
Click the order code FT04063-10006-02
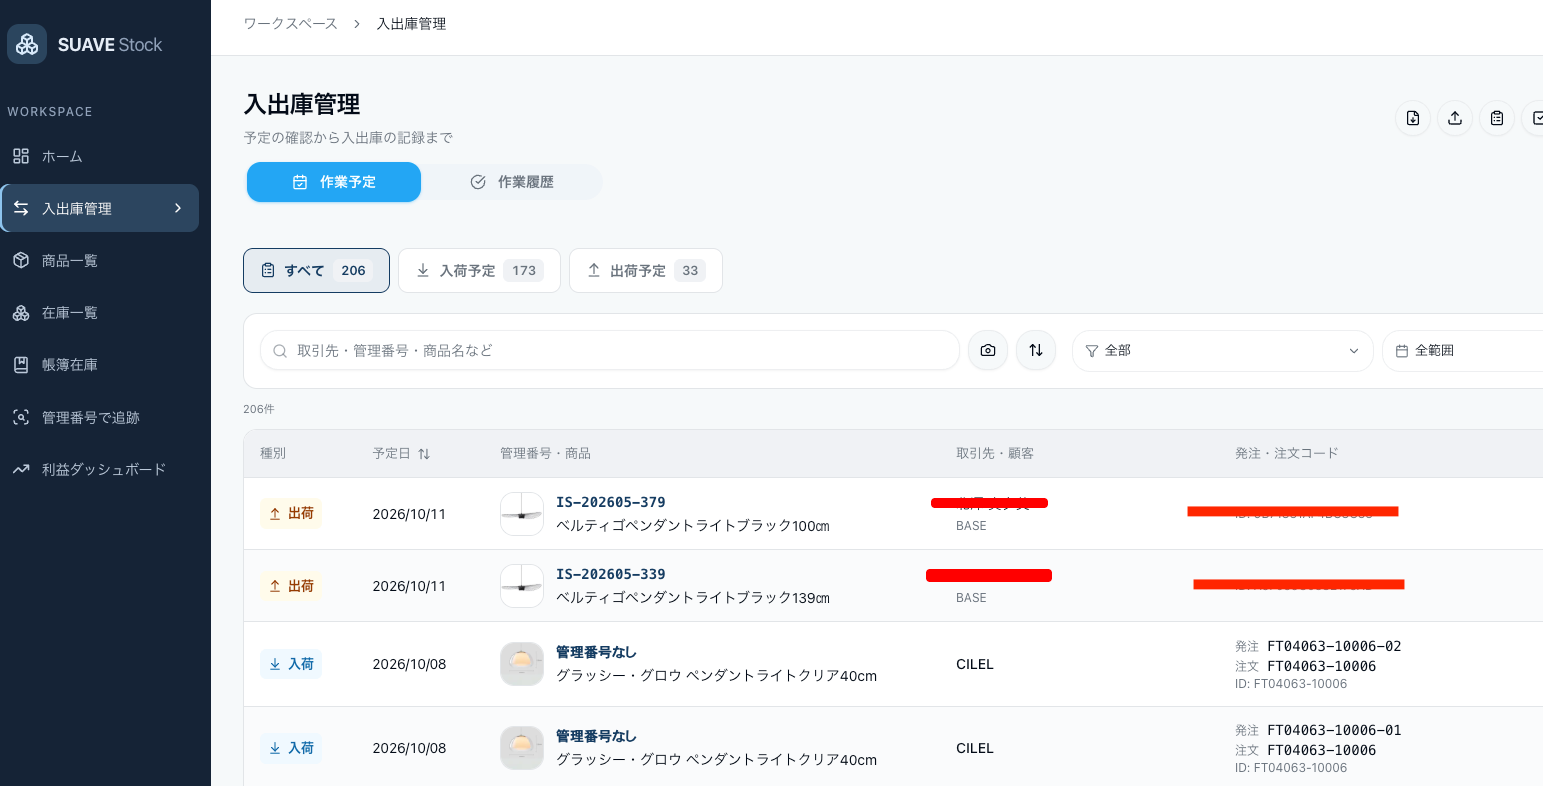point(1334,646)
